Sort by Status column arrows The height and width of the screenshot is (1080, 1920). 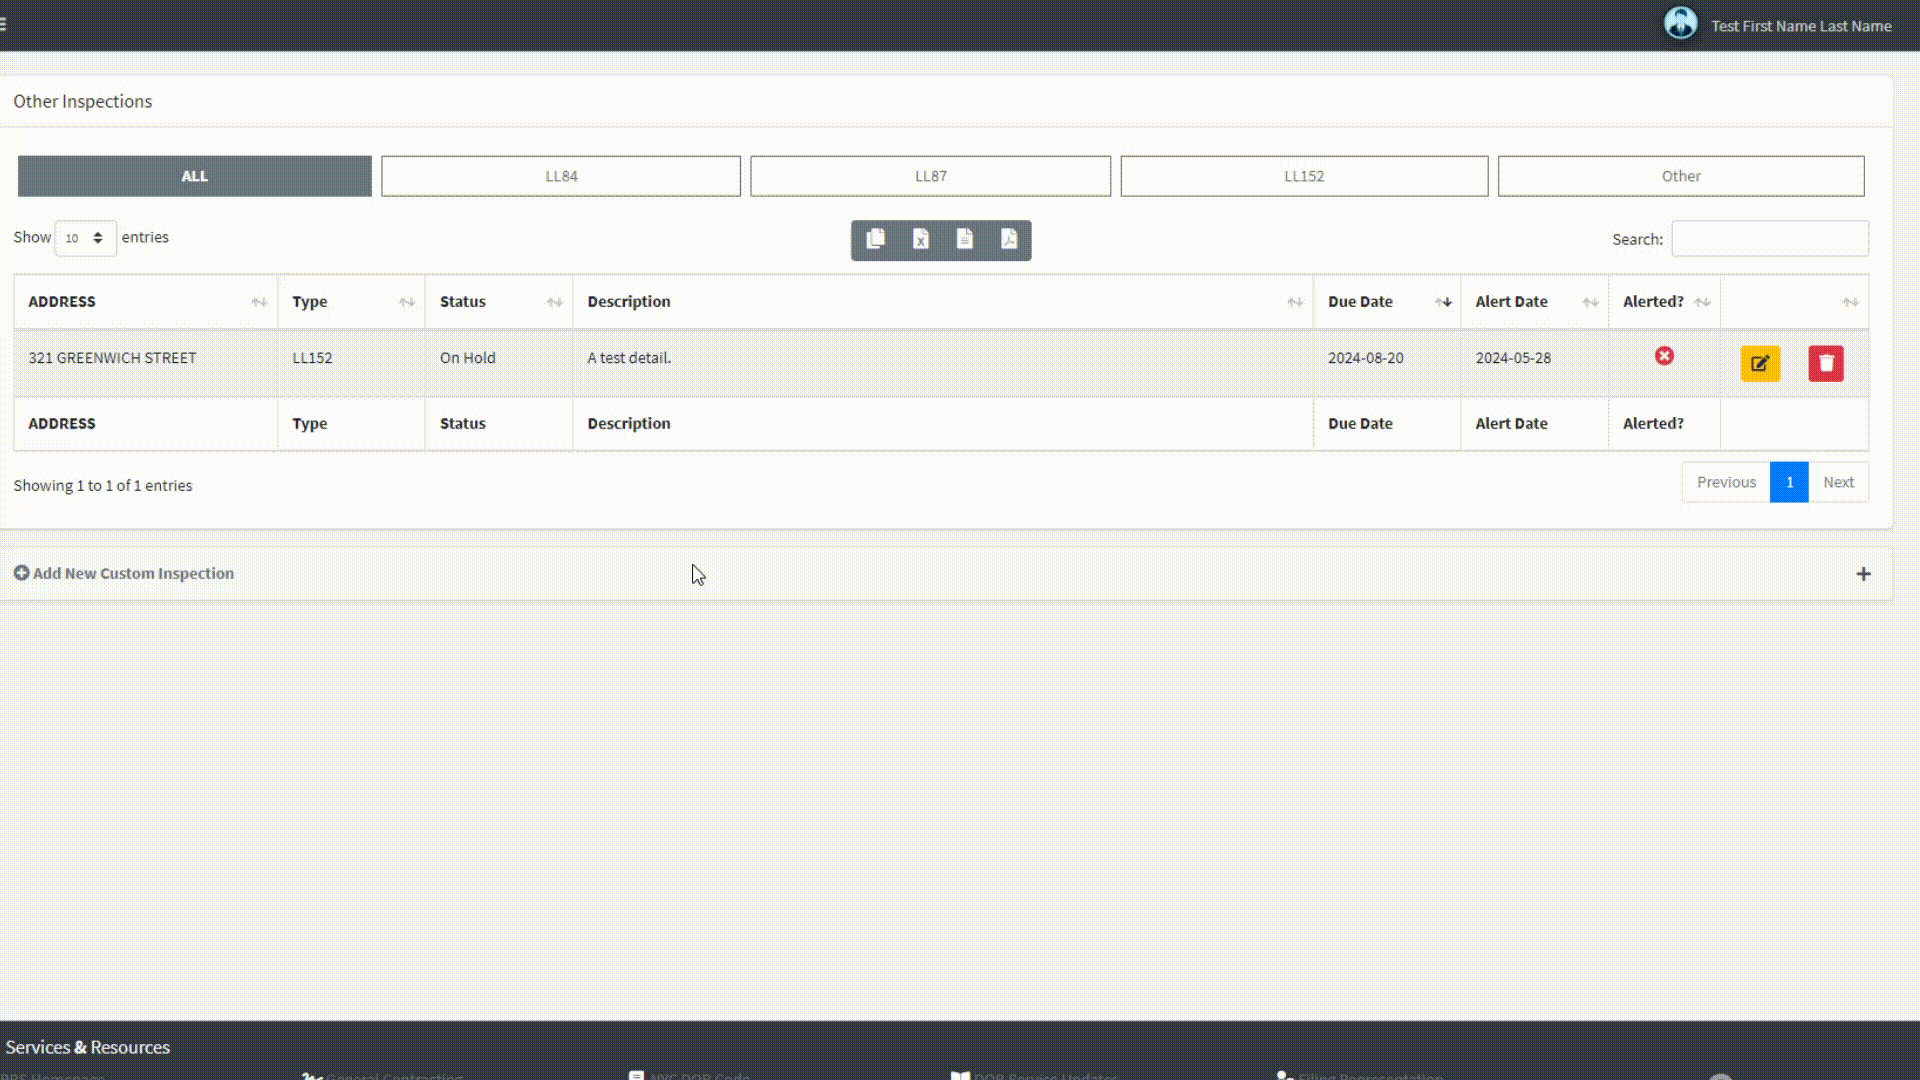click(x=554, y=302)
